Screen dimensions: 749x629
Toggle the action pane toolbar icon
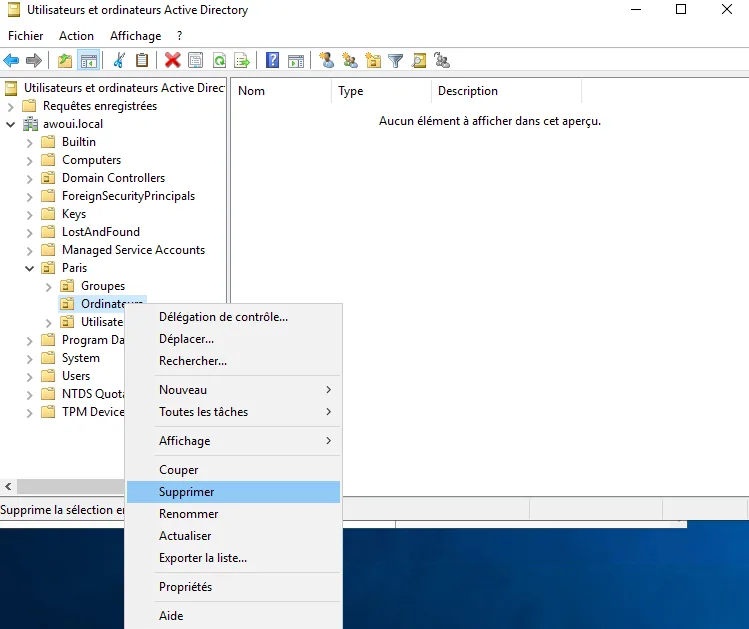tap(296, 61)
